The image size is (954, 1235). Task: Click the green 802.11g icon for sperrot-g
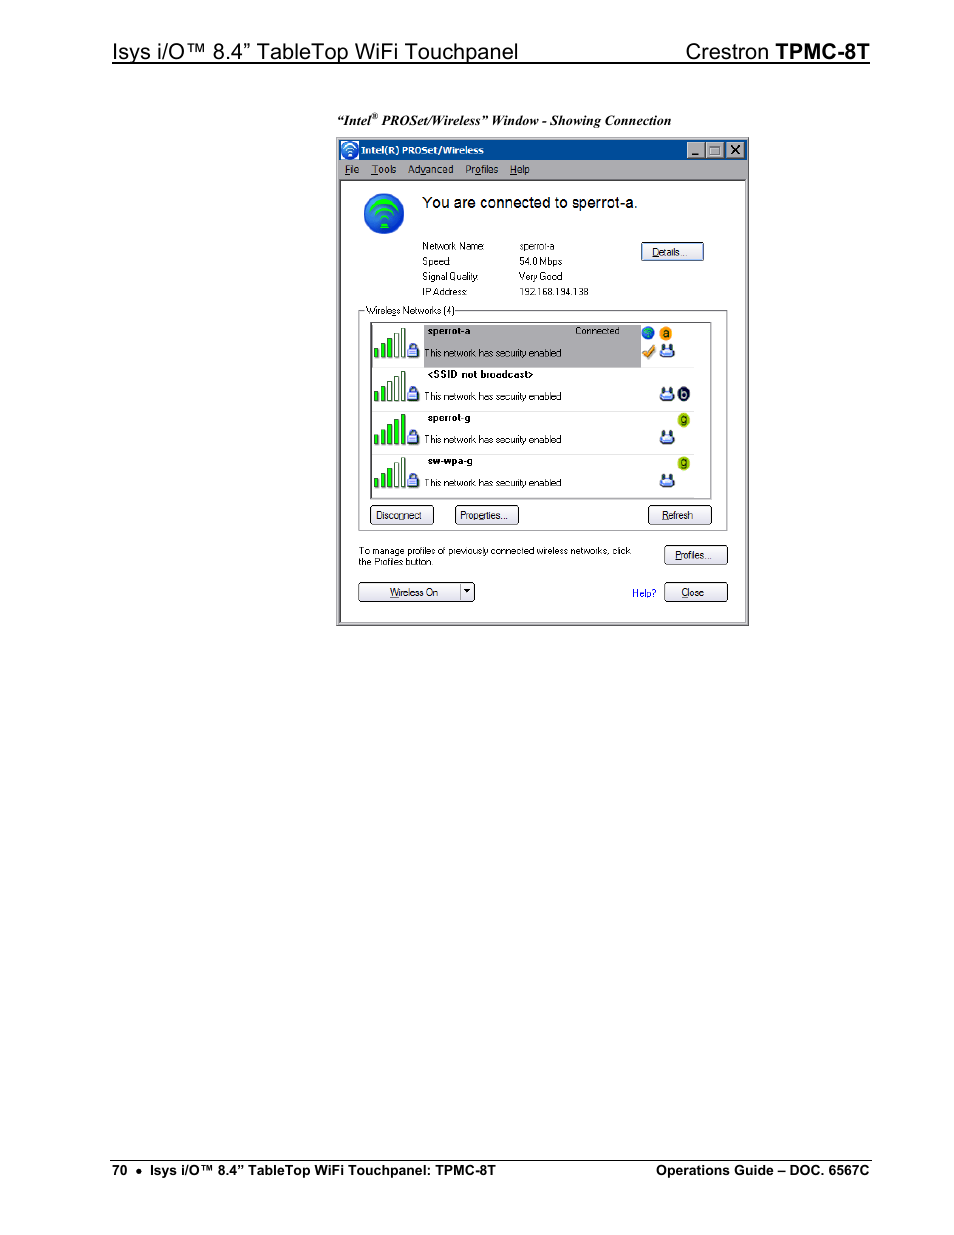(684, 420)
